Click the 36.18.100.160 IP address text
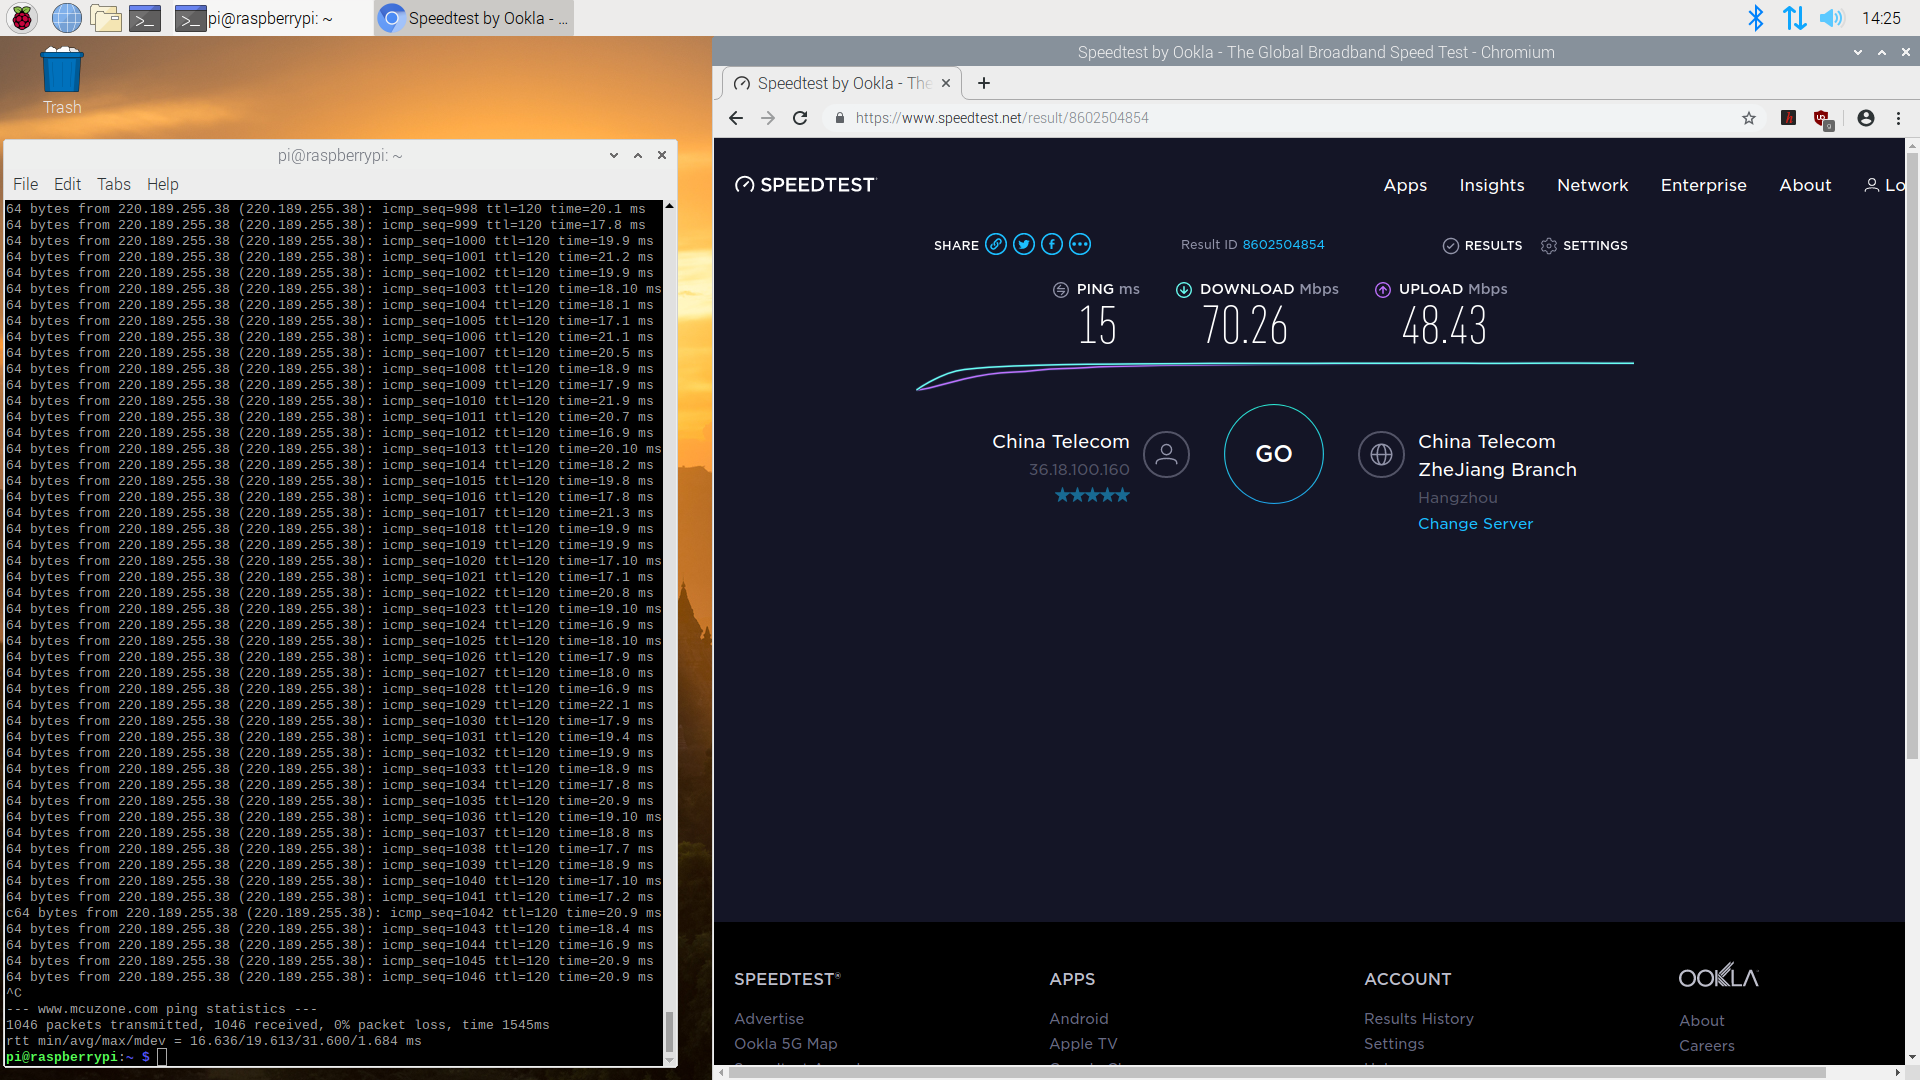The image size is (1920, 1080). coord(1079,469)
